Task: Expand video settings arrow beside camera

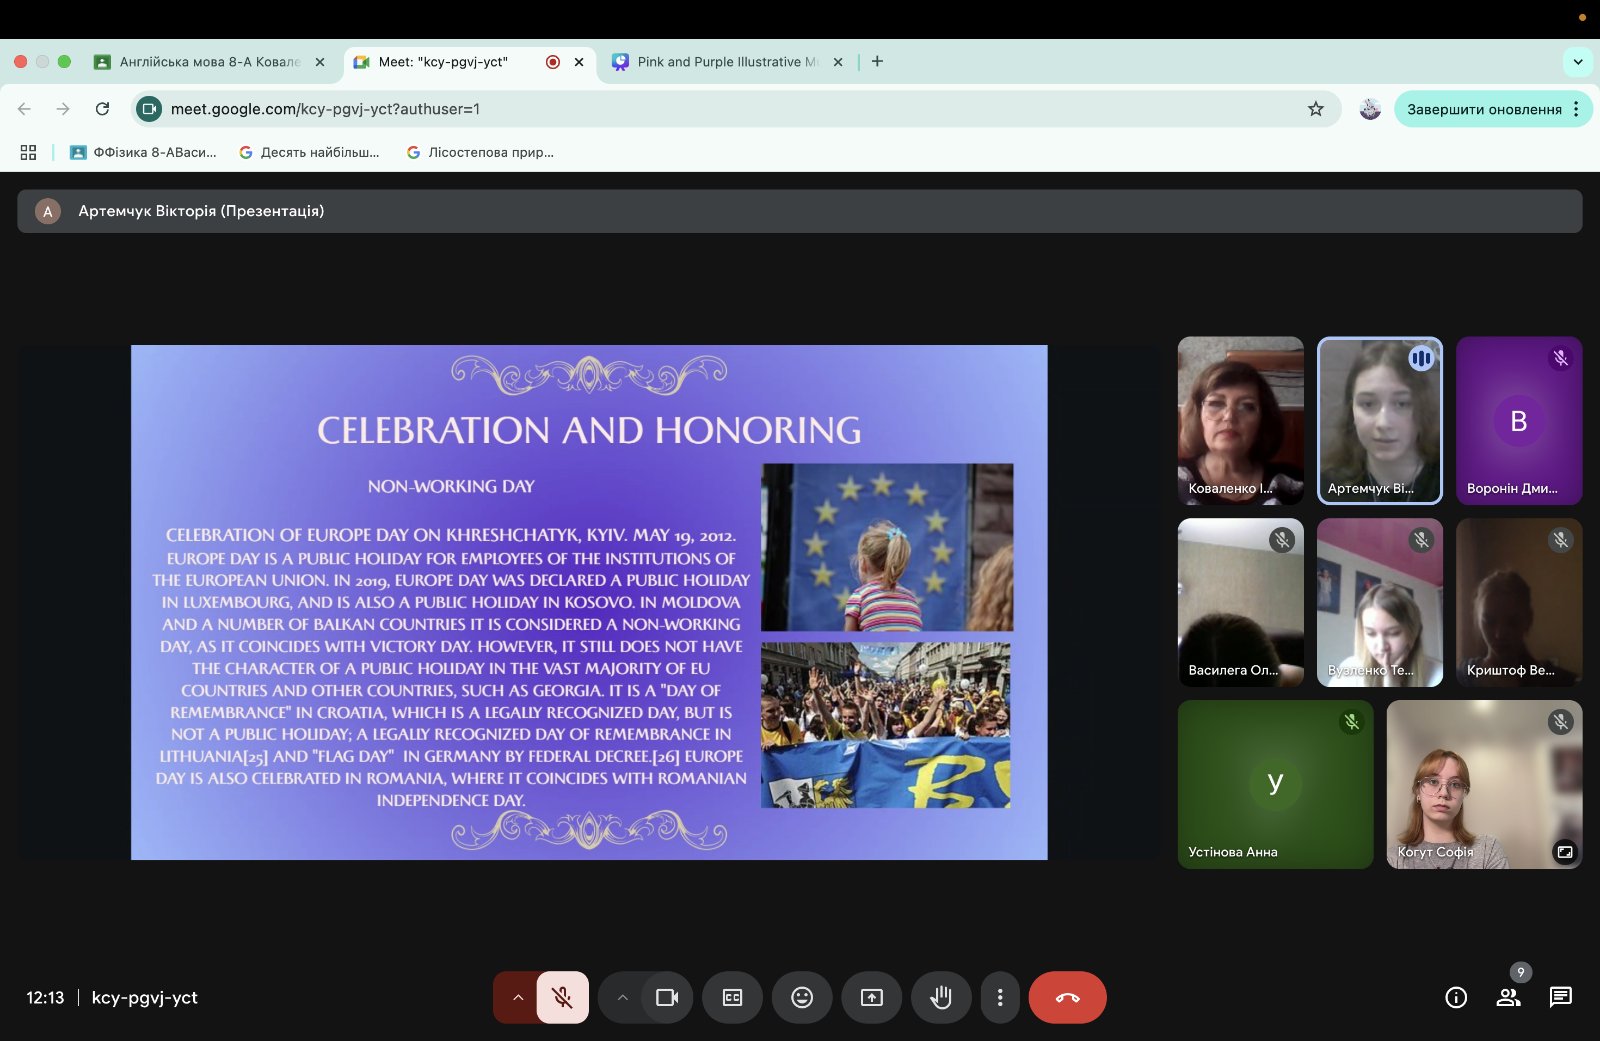Action: pos(622,997)
